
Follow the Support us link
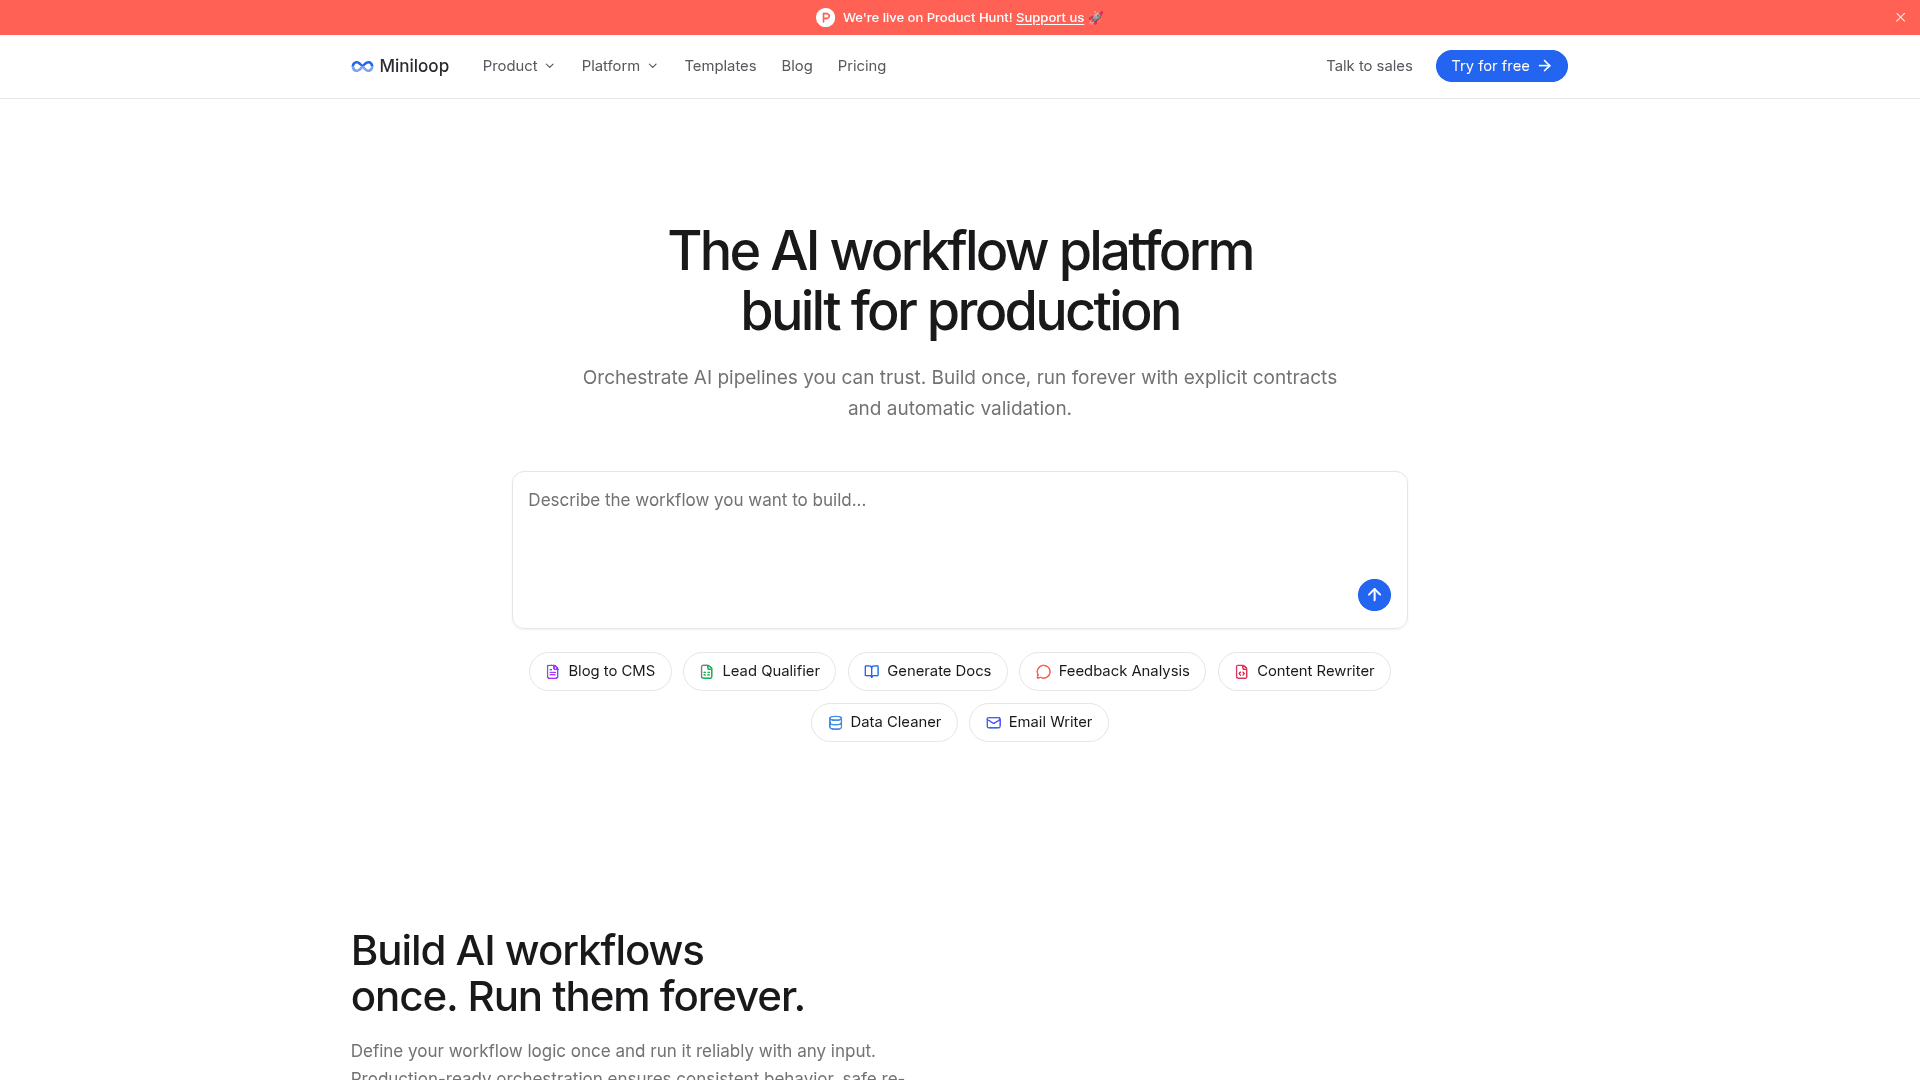(x=1049, y=18)
